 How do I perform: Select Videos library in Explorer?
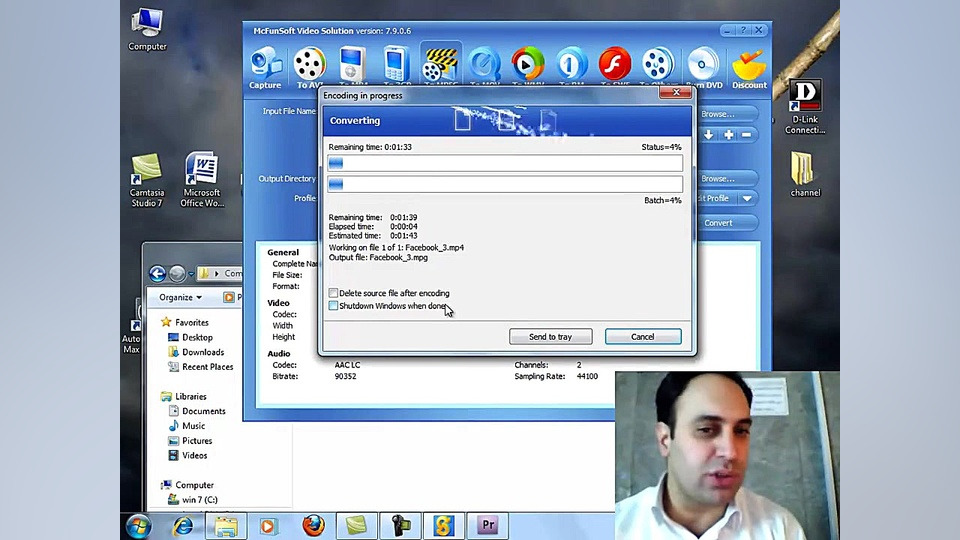[194, 456]
